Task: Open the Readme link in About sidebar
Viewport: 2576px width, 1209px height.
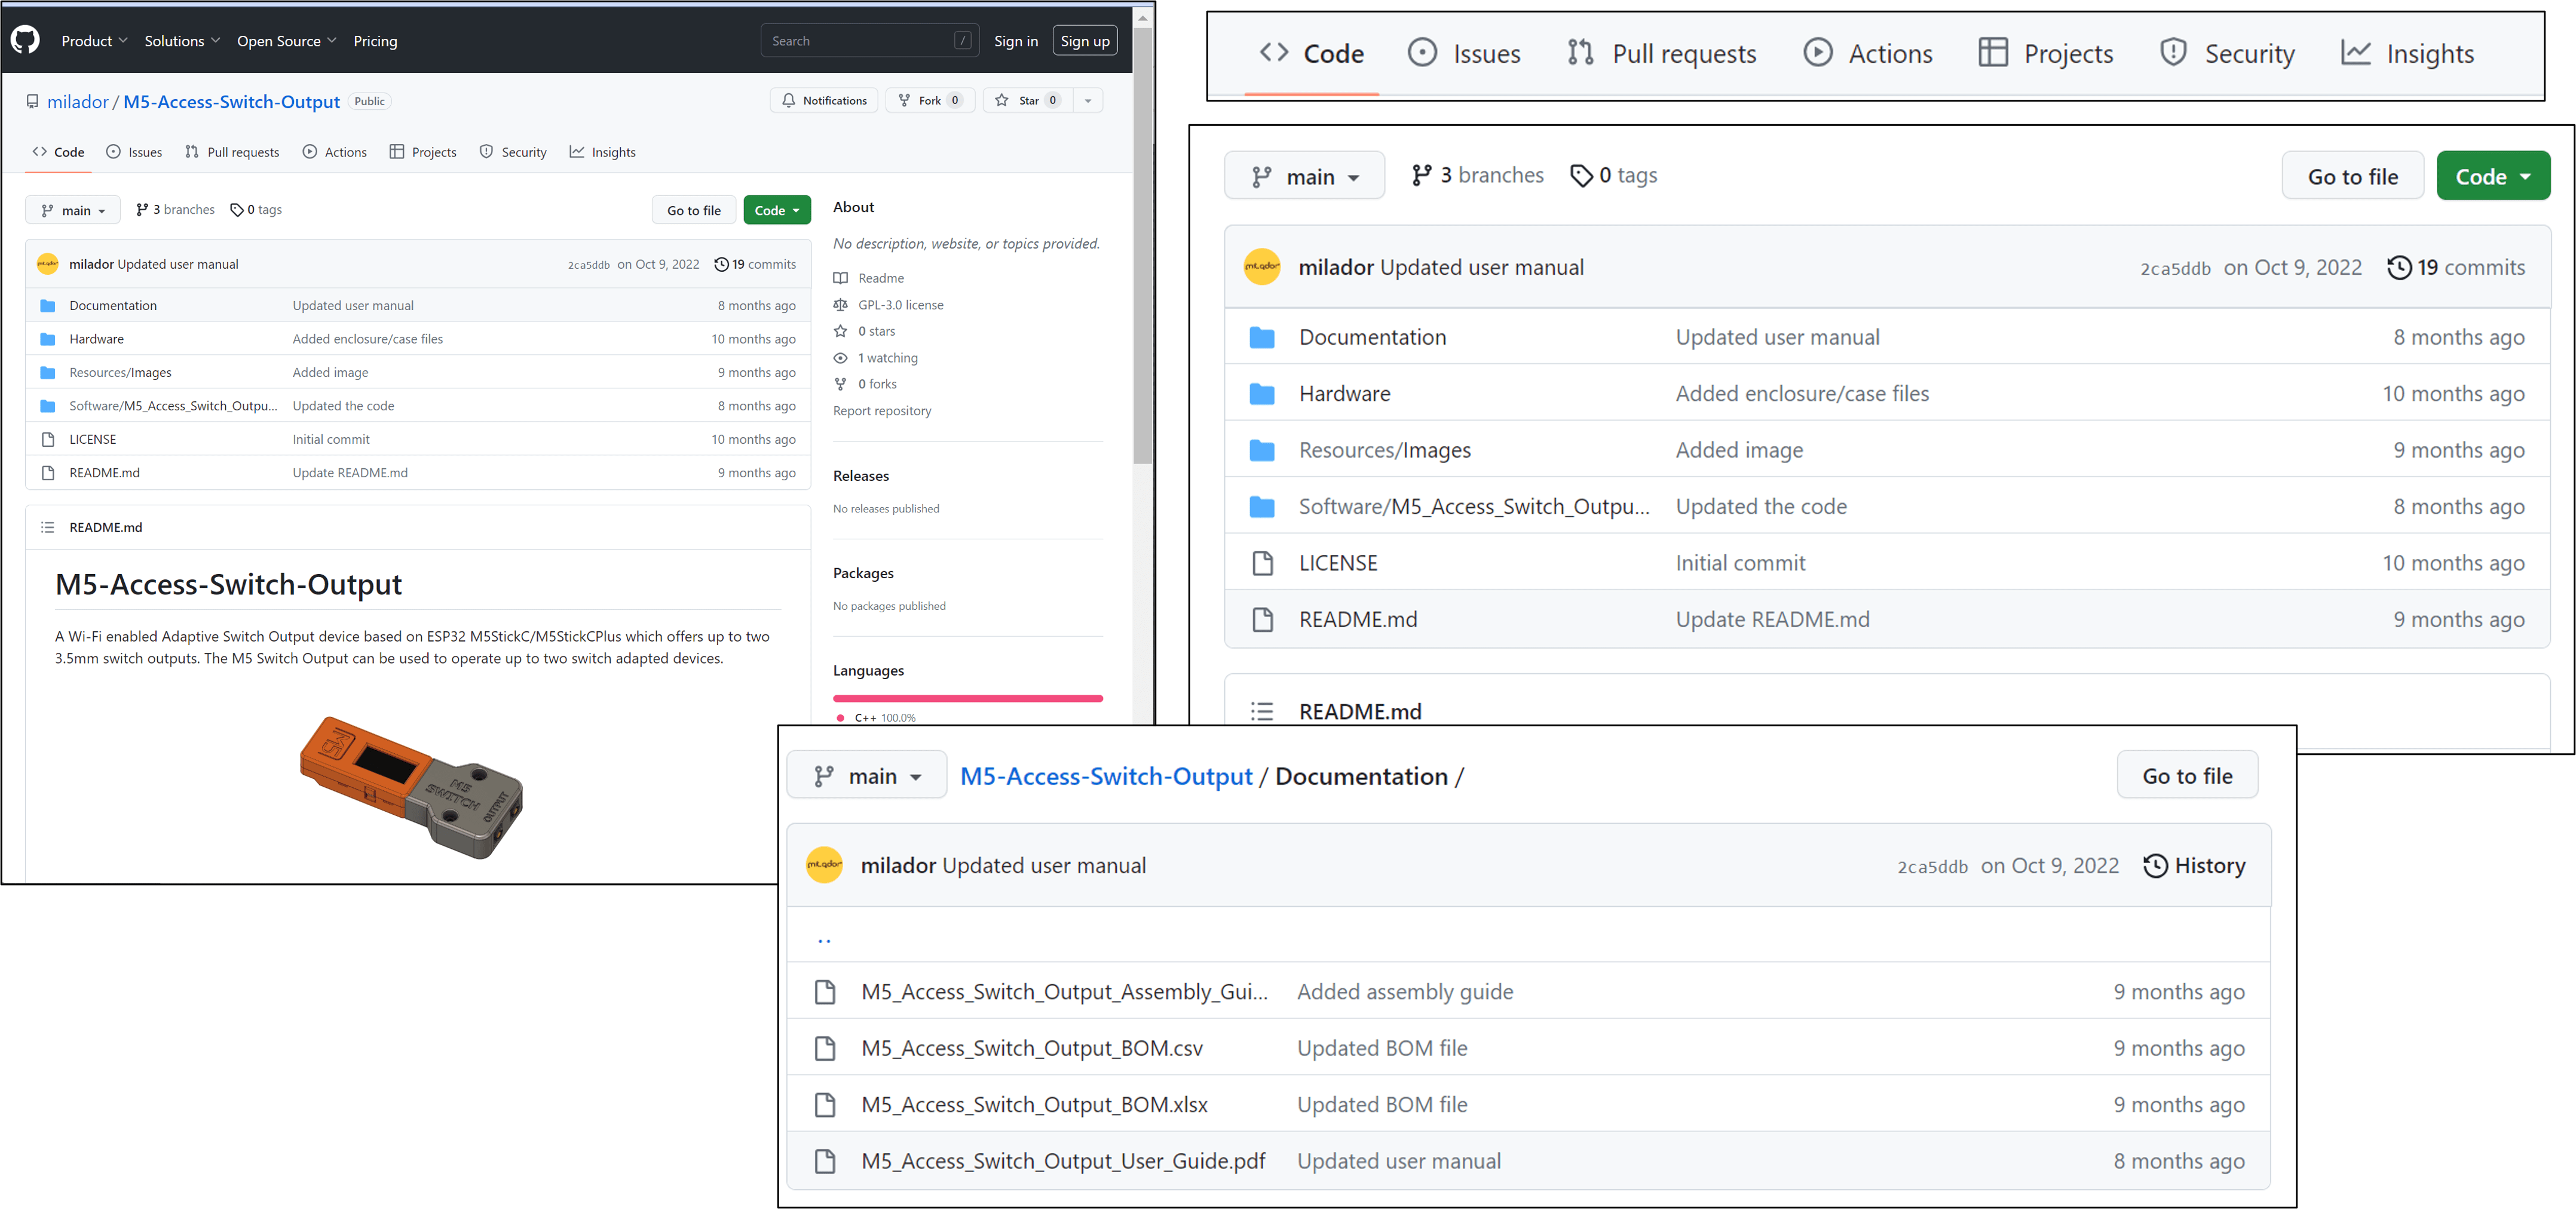Action: [880, 278]
